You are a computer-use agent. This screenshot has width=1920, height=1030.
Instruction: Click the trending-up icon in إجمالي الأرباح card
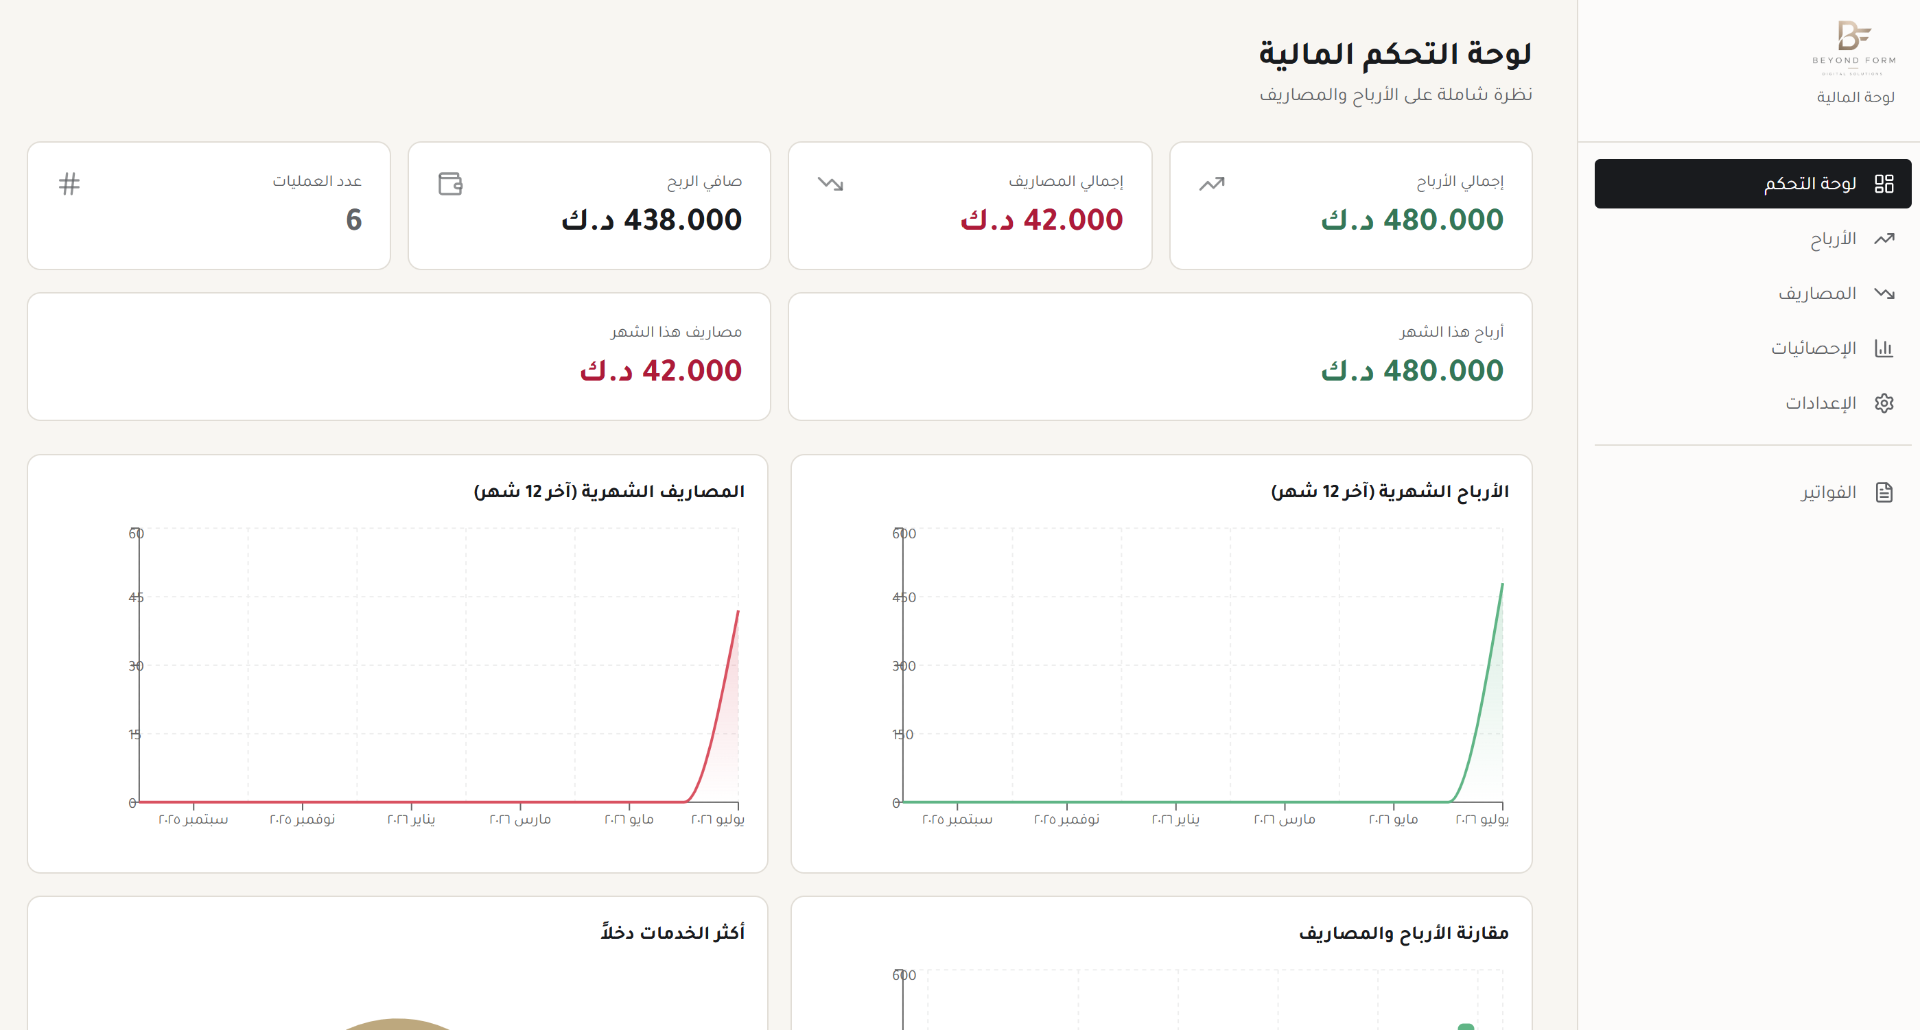coord(1212,184)
